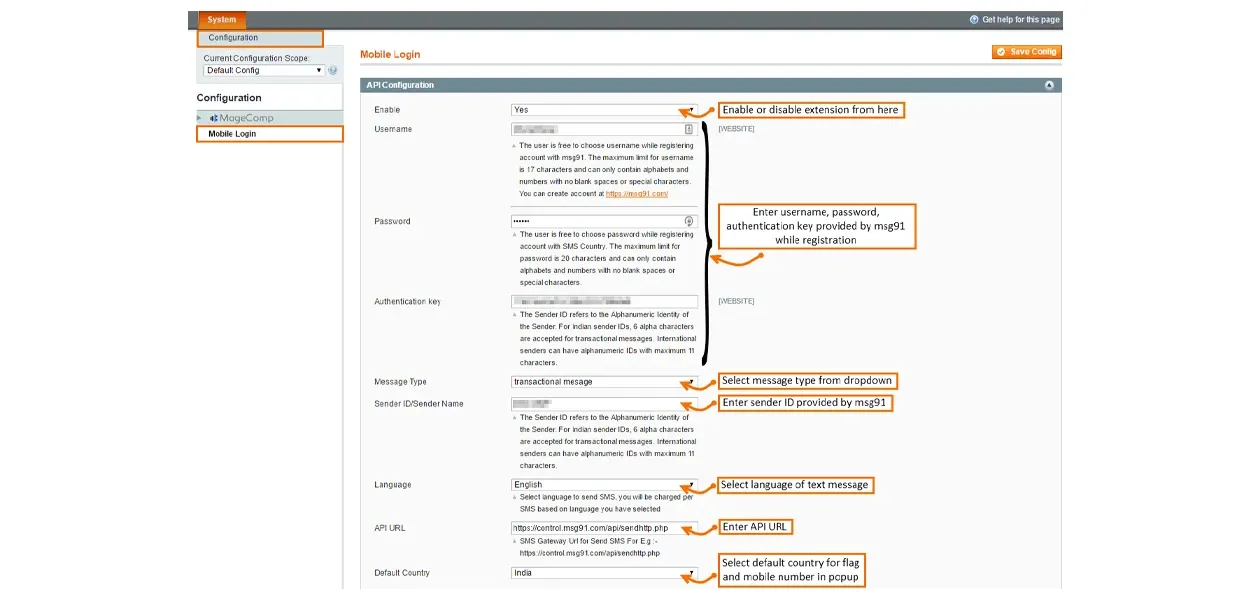Open the Message Type dropdown
Screen dimensions: 1250x600
(x=604, y=382)
